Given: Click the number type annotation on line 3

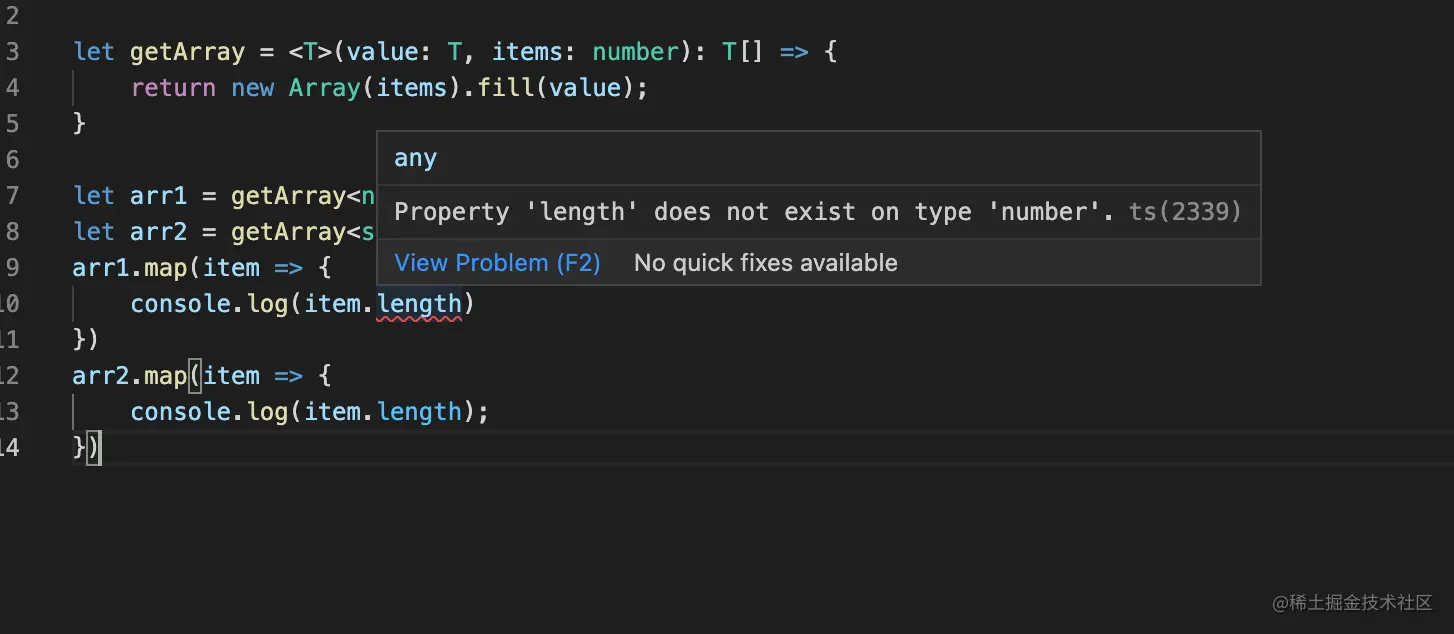Looking at the screenshot, I should coord(635,52).
